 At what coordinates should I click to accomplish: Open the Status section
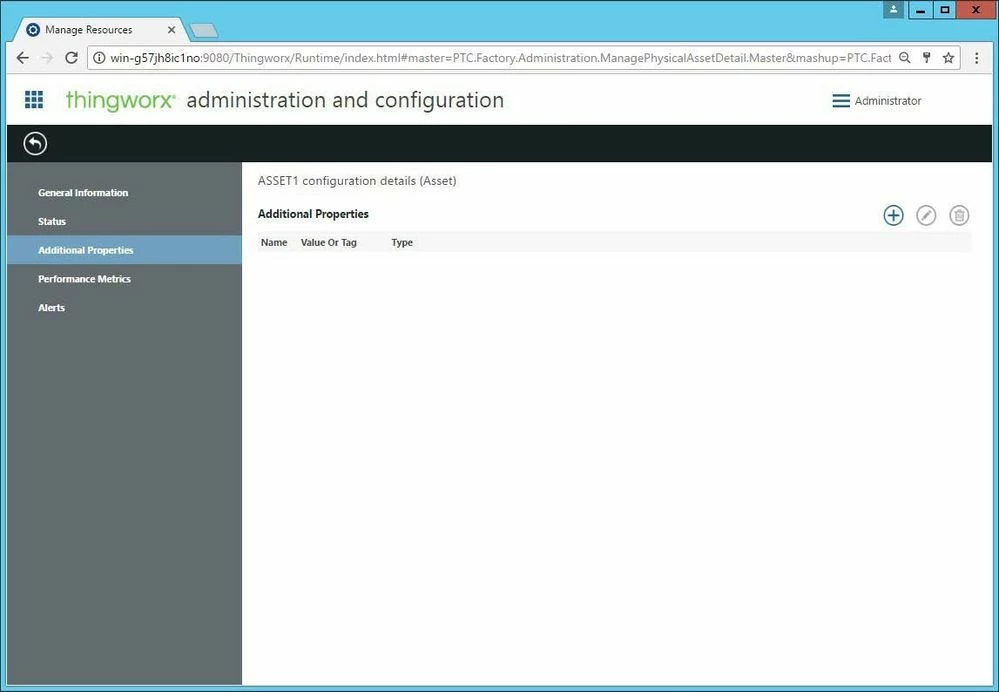[52, 221]
